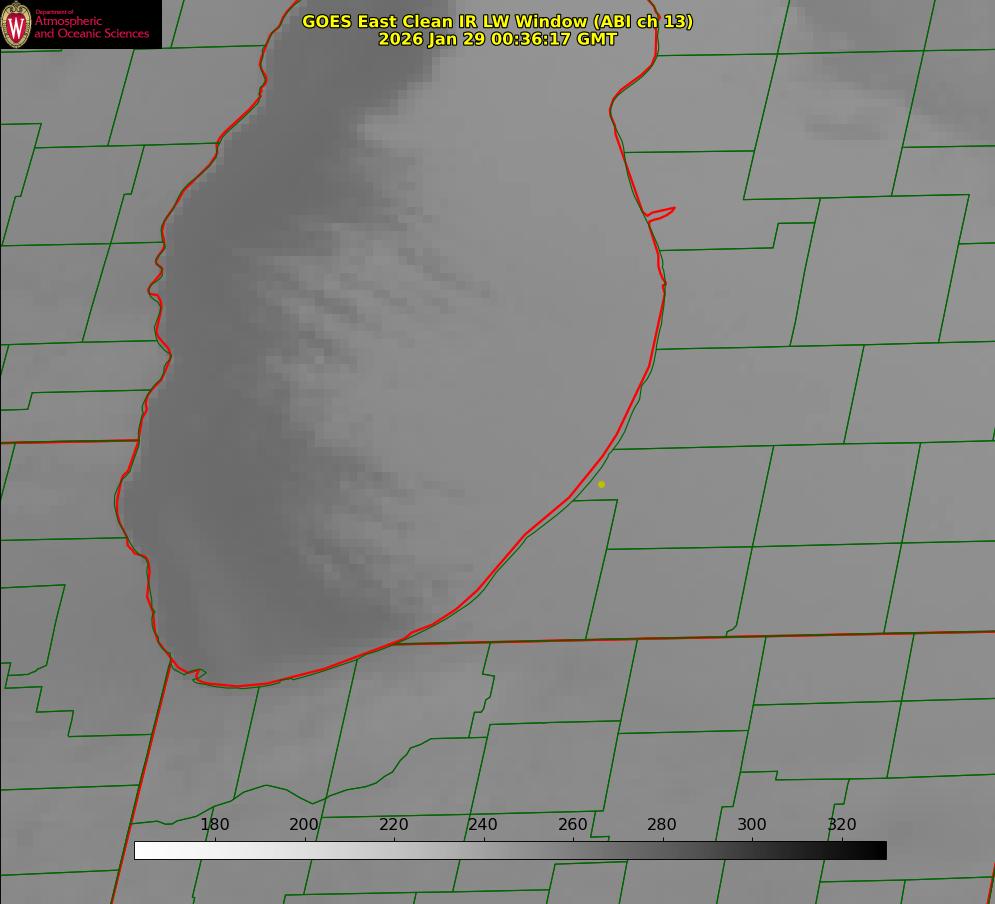
Task: Click the 2026 Jan 29 timestamp text
Action: (497, 39)
